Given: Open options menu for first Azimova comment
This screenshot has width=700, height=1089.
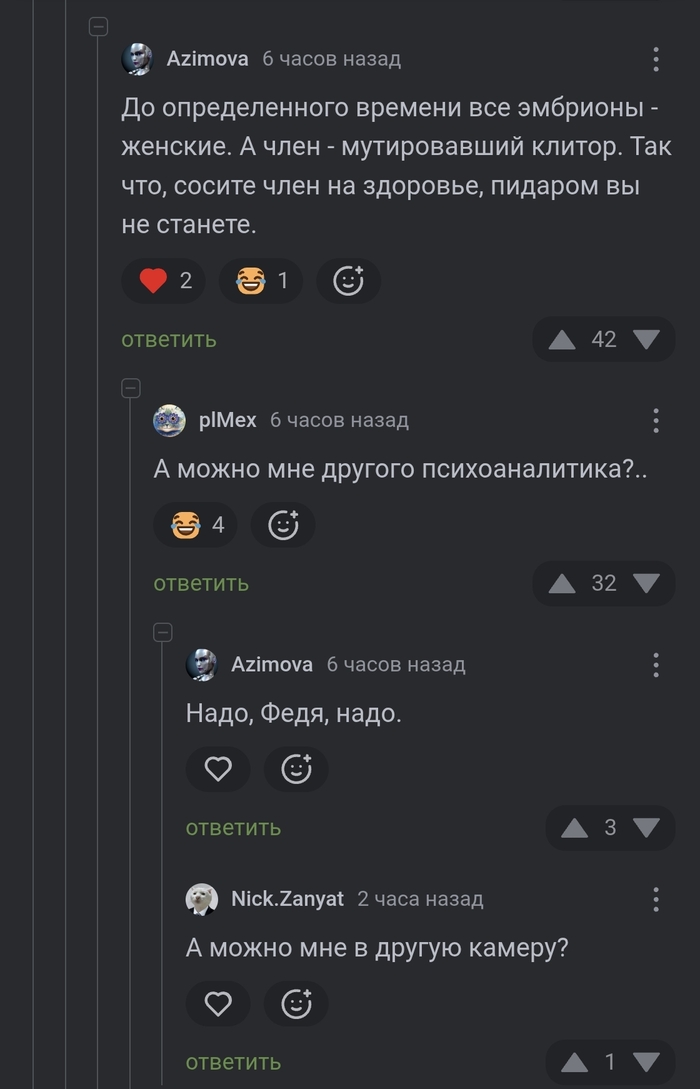Looking at the screenshot, I should (656, 59).
